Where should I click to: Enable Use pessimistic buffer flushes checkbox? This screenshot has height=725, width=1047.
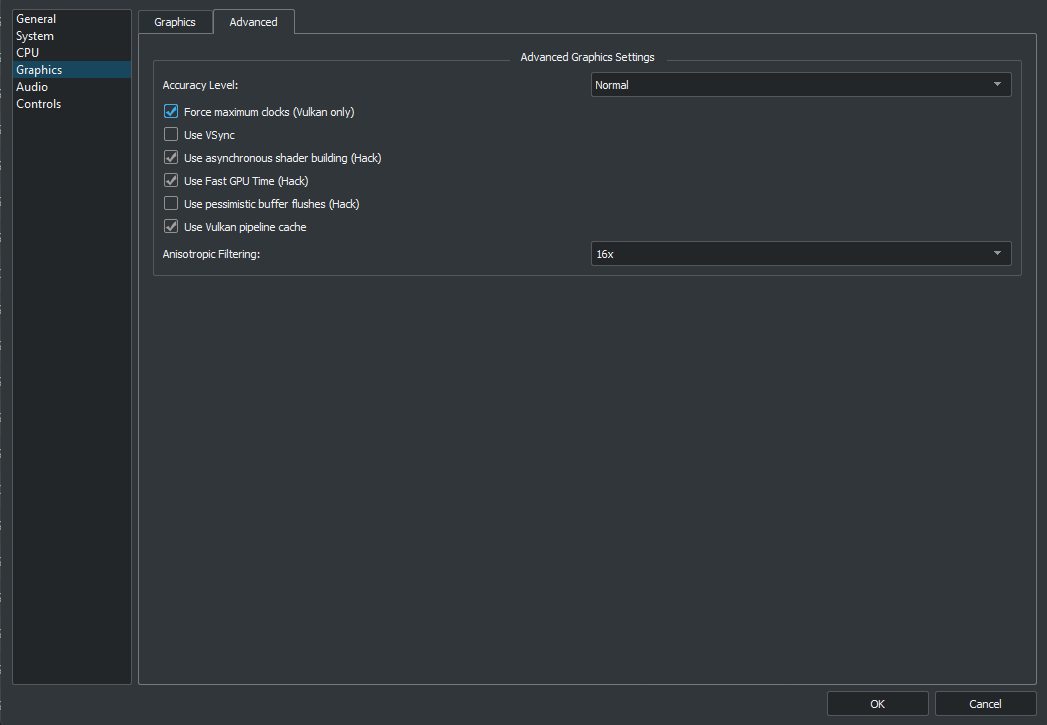coord(171,204)
